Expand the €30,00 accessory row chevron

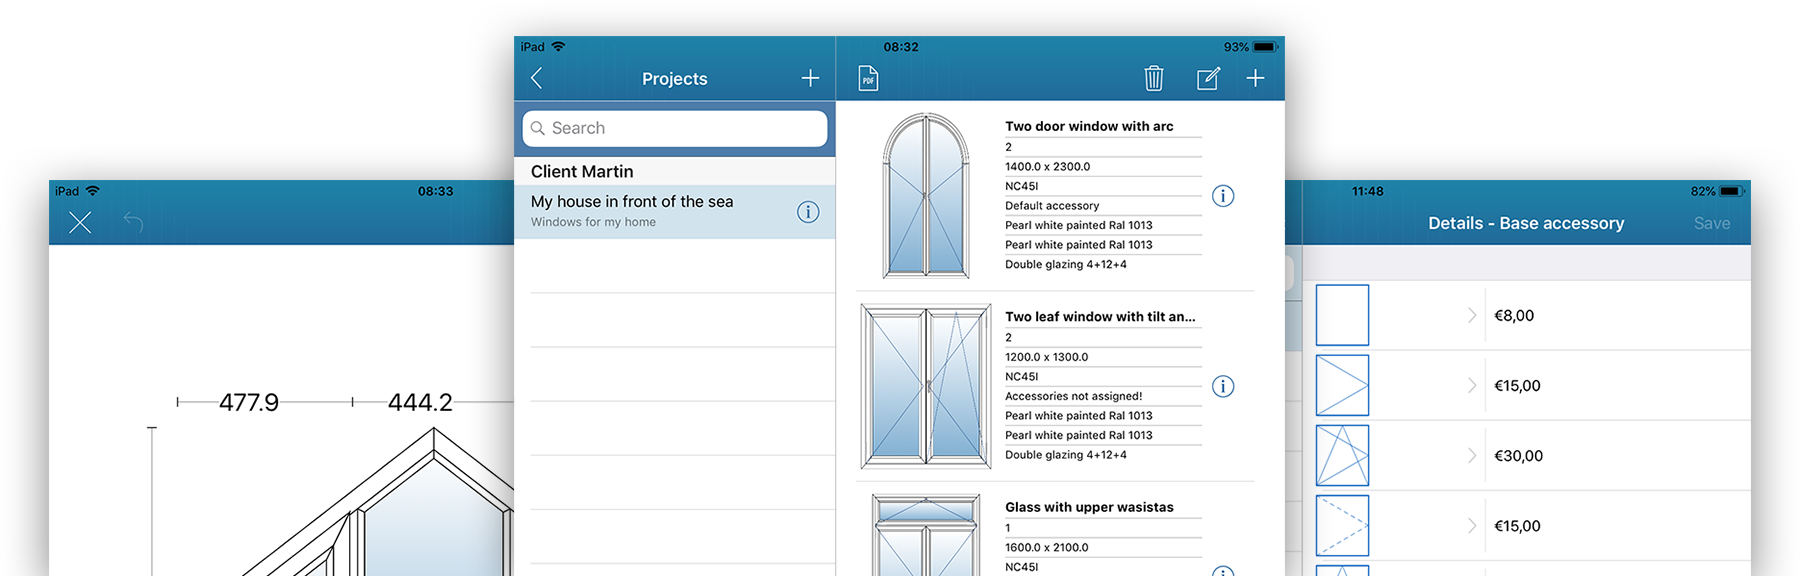[1472, 455]
